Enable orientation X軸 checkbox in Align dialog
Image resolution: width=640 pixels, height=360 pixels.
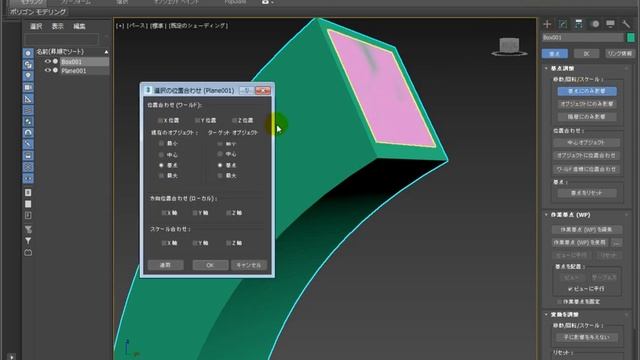point(164,213)
